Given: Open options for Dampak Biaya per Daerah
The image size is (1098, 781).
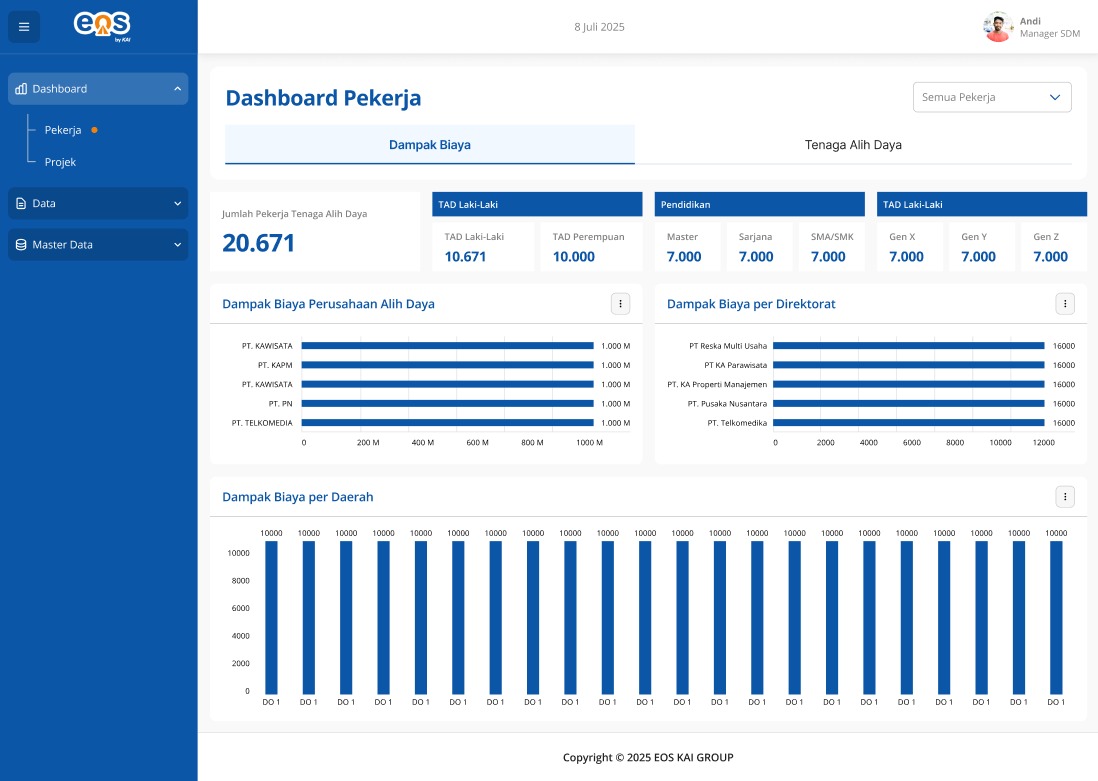Looking at the screenshot, I should click(x=1065, y=497).
